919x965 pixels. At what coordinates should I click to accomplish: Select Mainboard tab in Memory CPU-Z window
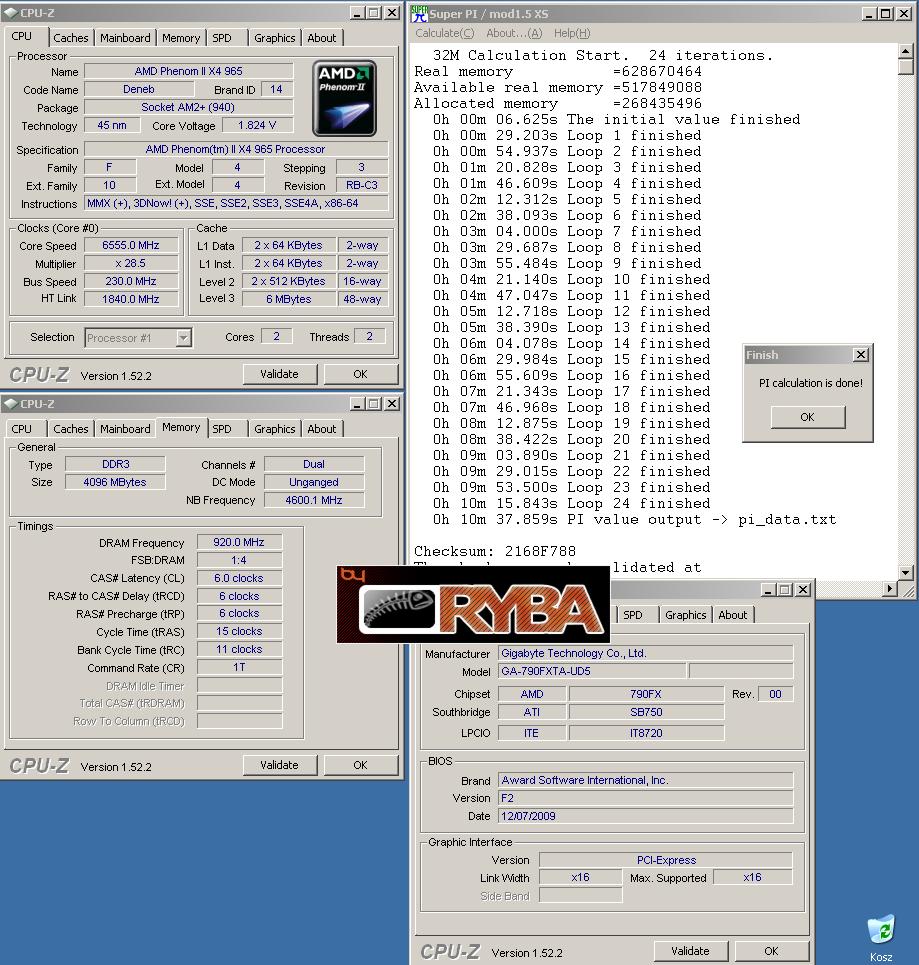[x=125, y=429]
